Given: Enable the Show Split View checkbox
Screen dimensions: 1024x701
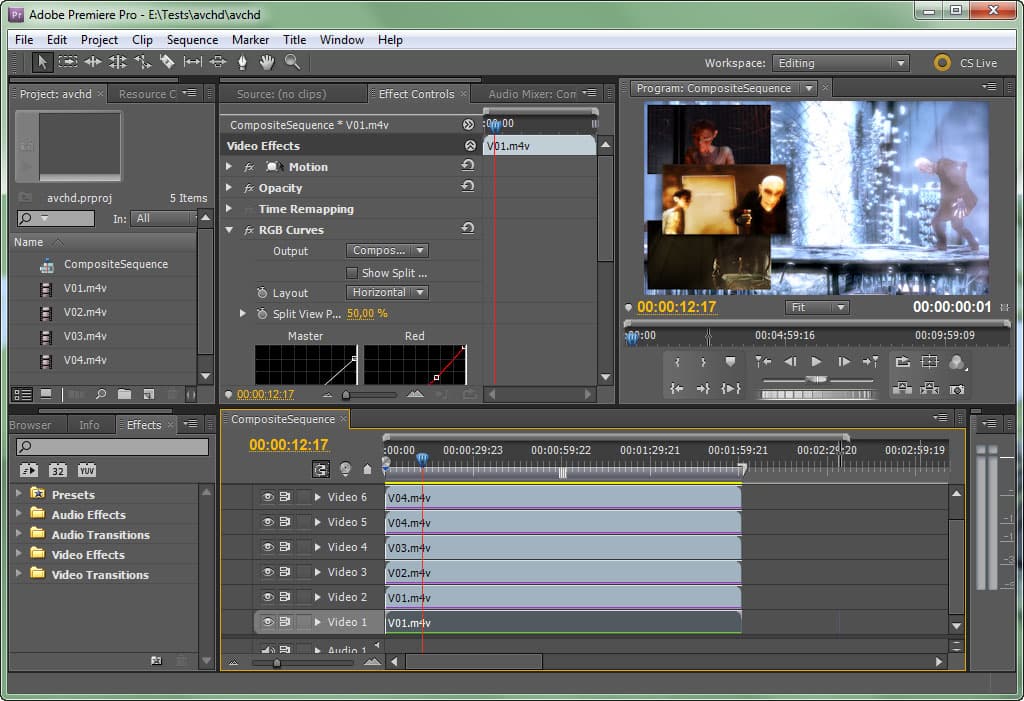Looking at the screenshot, I should pyautogui.click(x=352, y=273).
